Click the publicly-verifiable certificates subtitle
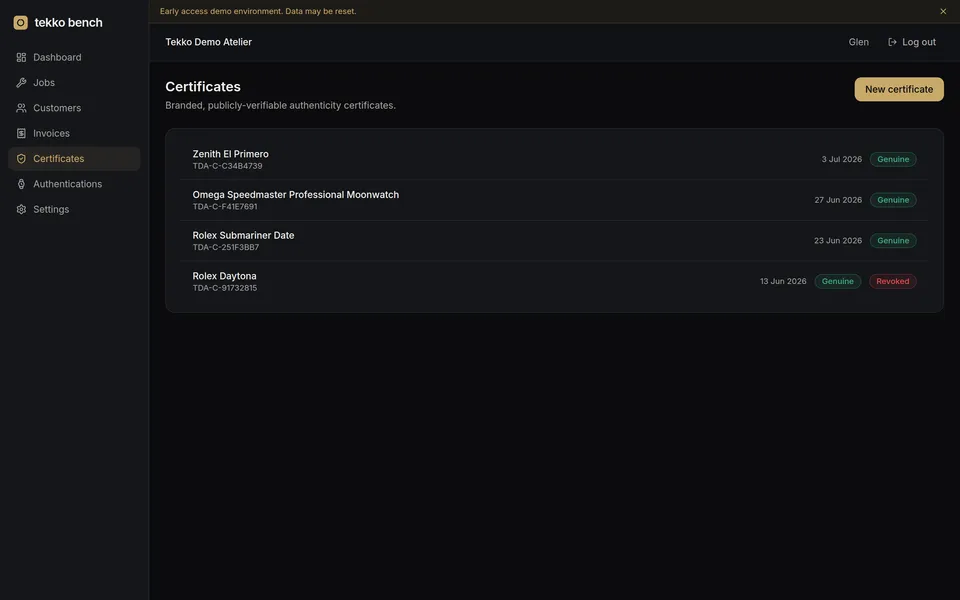The width and height of the screenshot is (960, 600). pyautogui.click(x=280, y=105)
